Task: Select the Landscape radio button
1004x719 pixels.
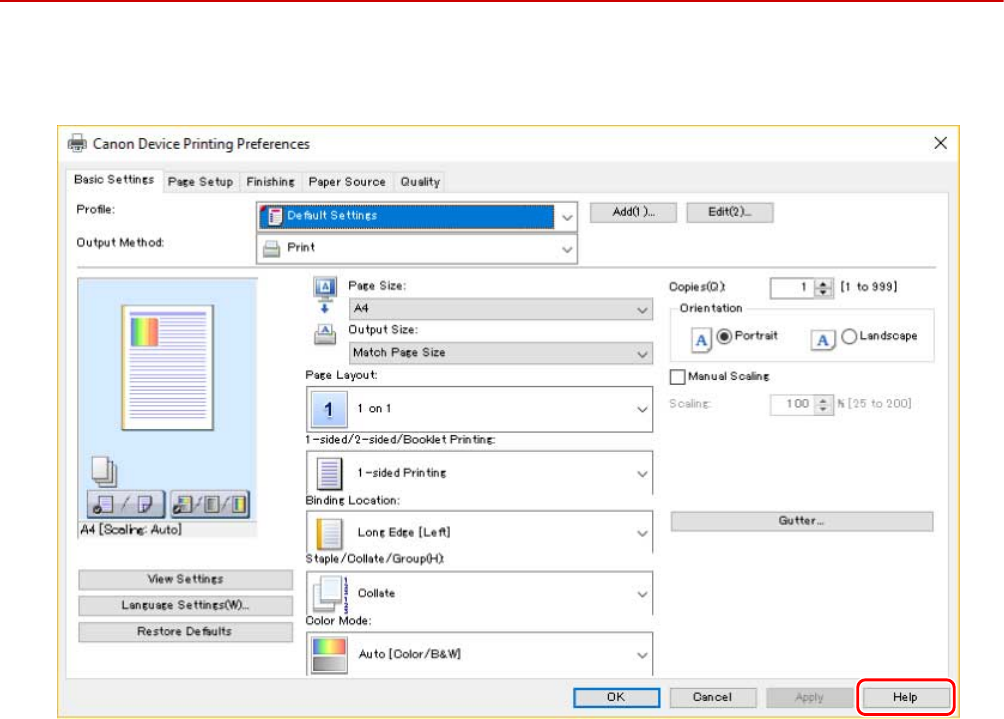Action: click(849, 336)
